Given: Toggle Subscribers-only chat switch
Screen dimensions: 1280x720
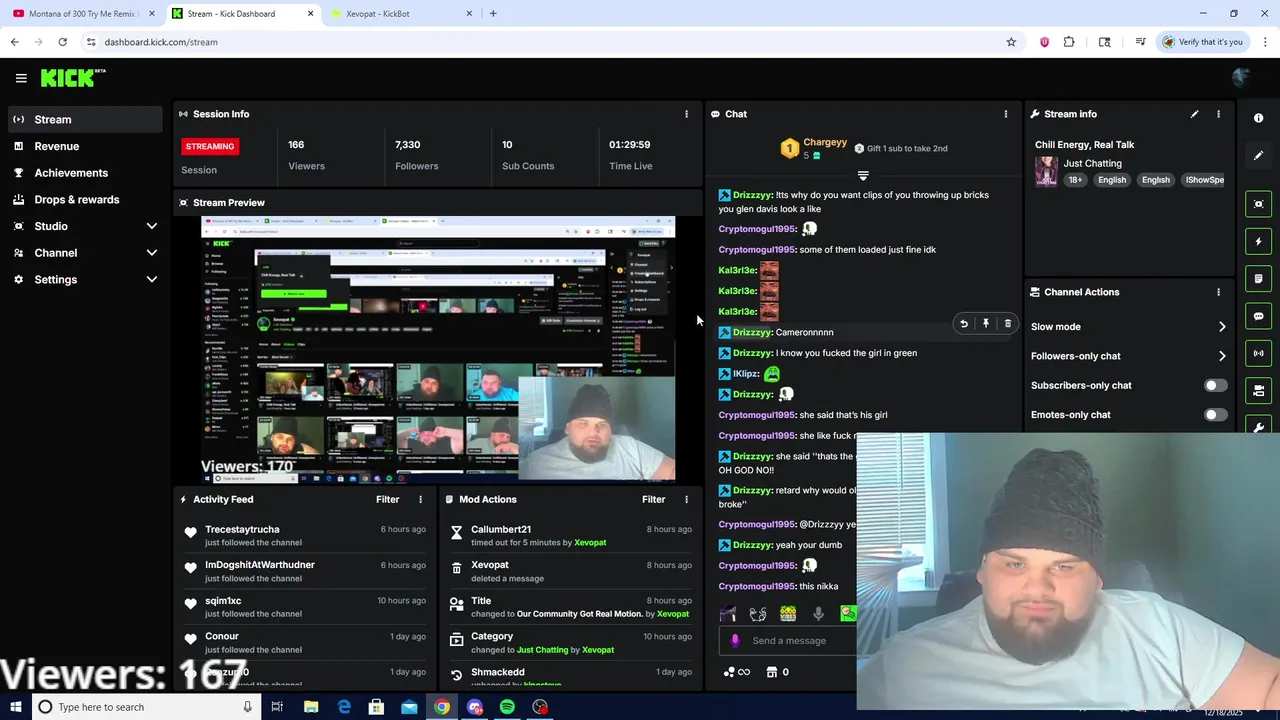Looking at the screenshot, I should tap(1215, 385).
